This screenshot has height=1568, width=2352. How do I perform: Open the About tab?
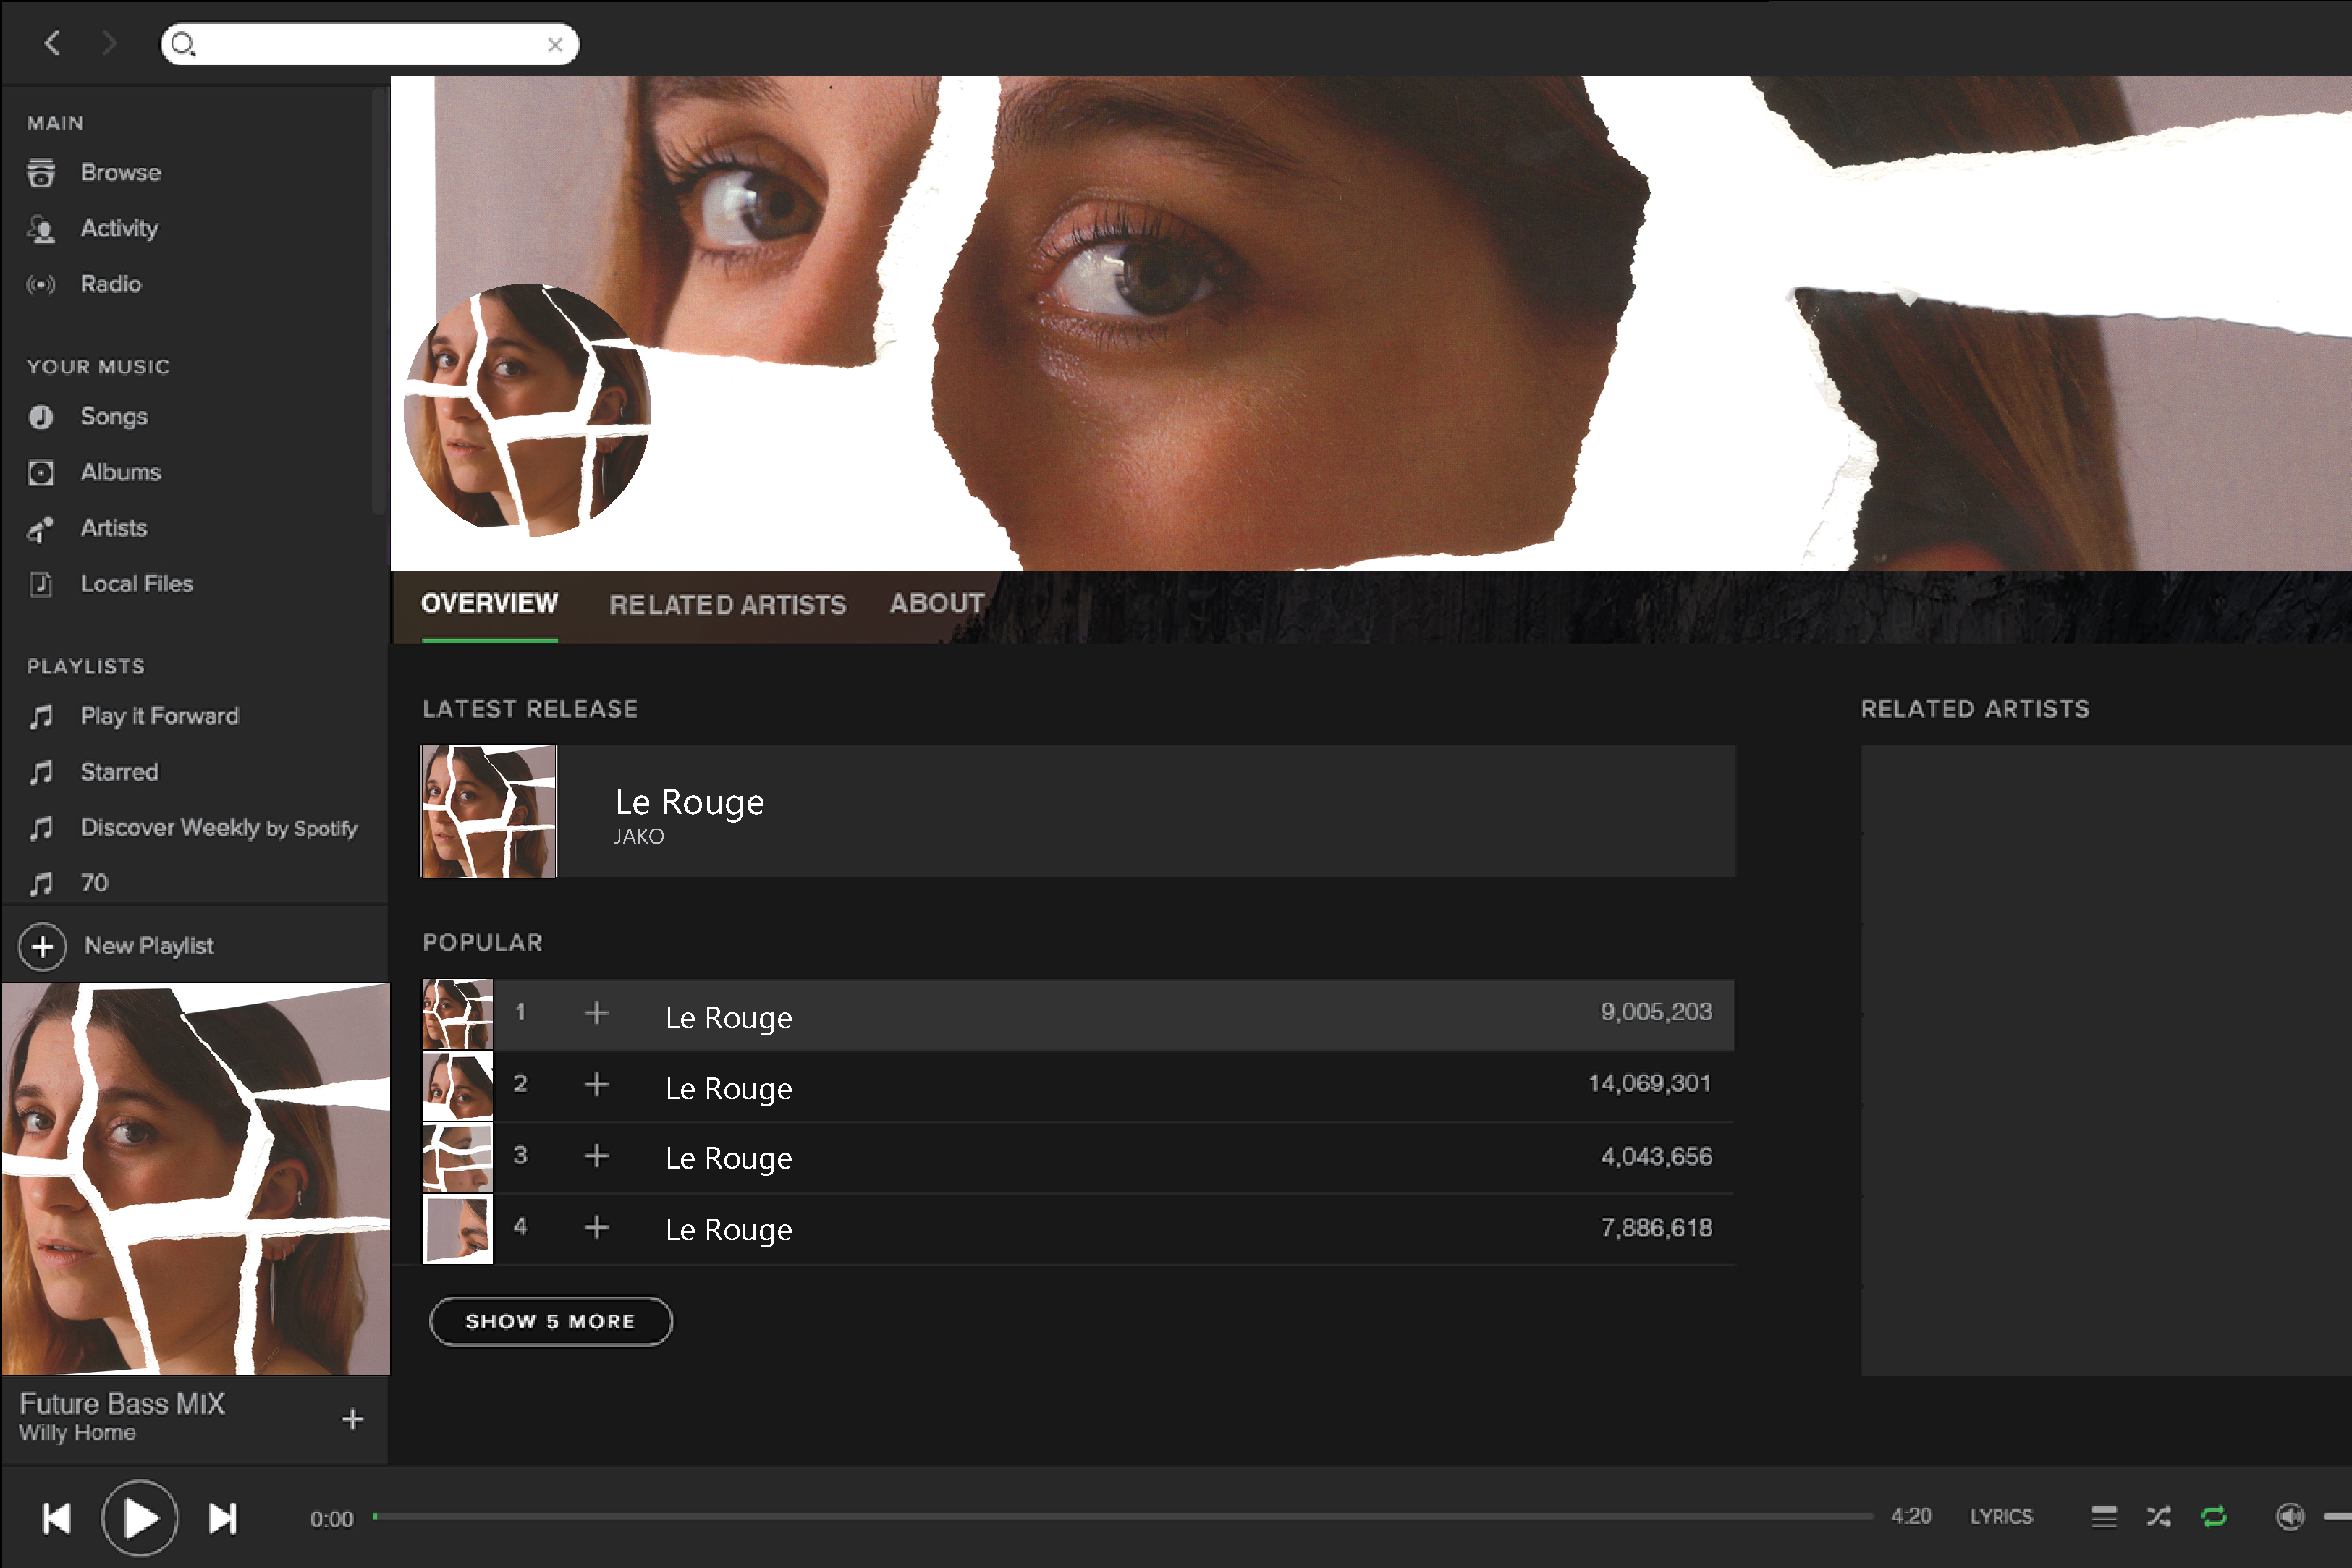coord(936,603)
